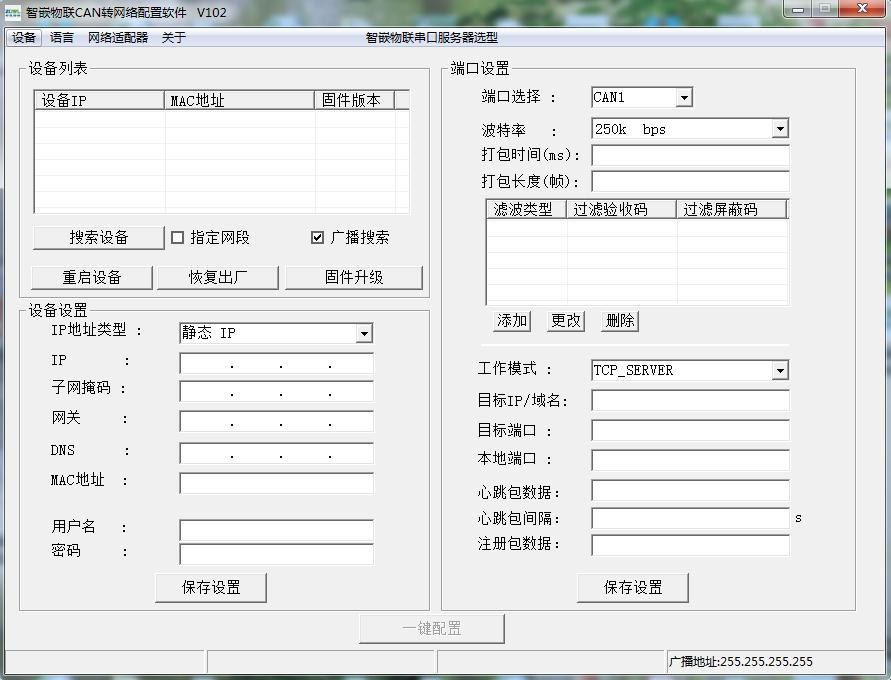Click the 重启设备 button

[x=92, y=277]
